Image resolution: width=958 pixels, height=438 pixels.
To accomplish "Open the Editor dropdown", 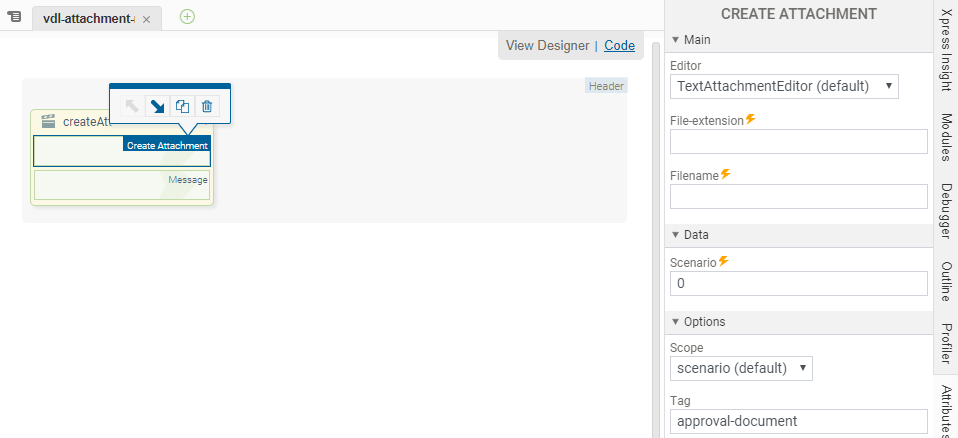I will pos(784,86).
